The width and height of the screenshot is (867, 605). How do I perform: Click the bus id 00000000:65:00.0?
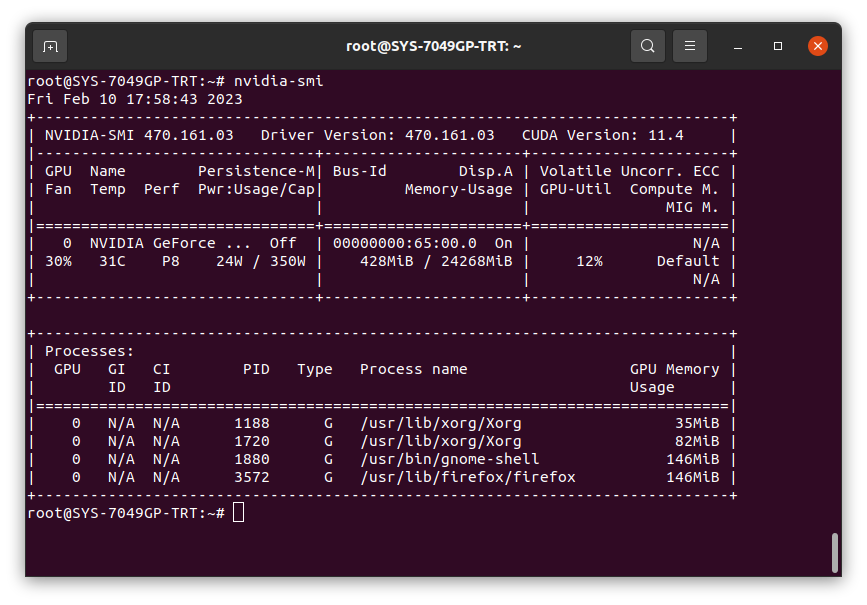point(405,243)
